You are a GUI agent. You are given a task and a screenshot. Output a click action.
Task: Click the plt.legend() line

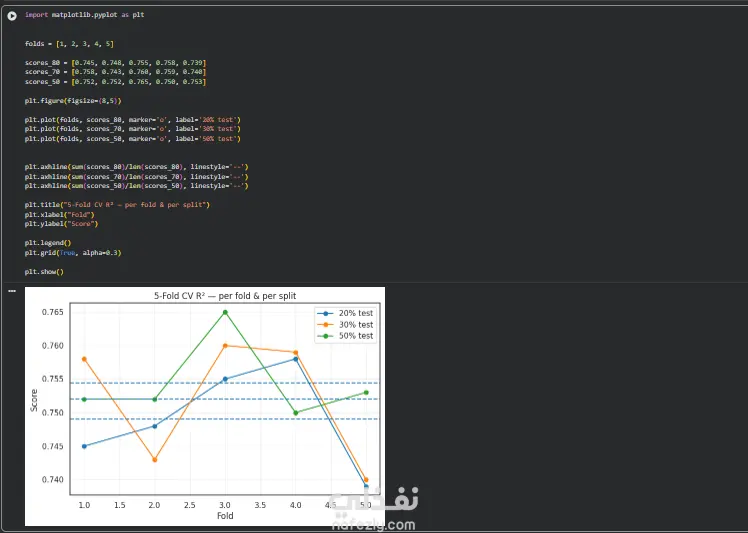(48, 243)
